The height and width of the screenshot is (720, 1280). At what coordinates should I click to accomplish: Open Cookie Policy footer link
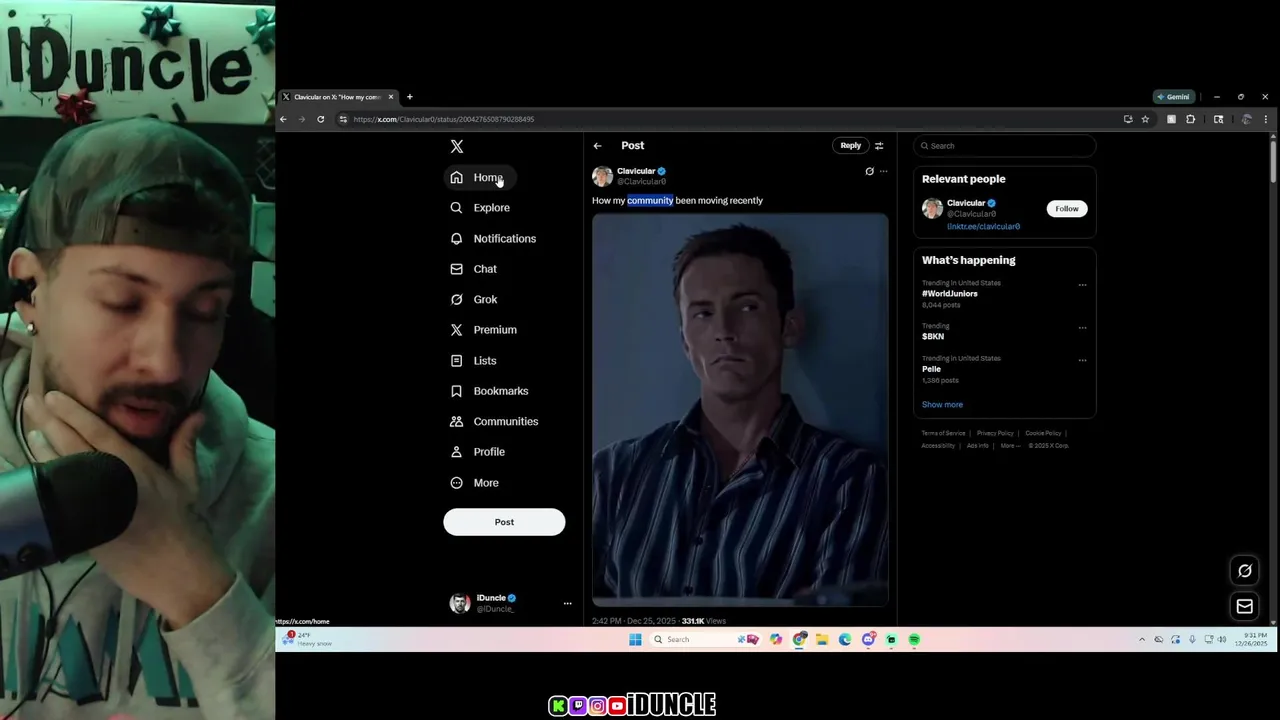[x=1043, y=433]
